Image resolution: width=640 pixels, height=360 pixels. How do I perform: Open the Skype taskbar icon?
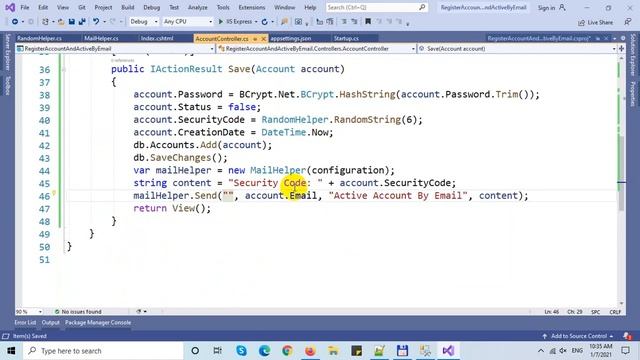tap(241, 351)
